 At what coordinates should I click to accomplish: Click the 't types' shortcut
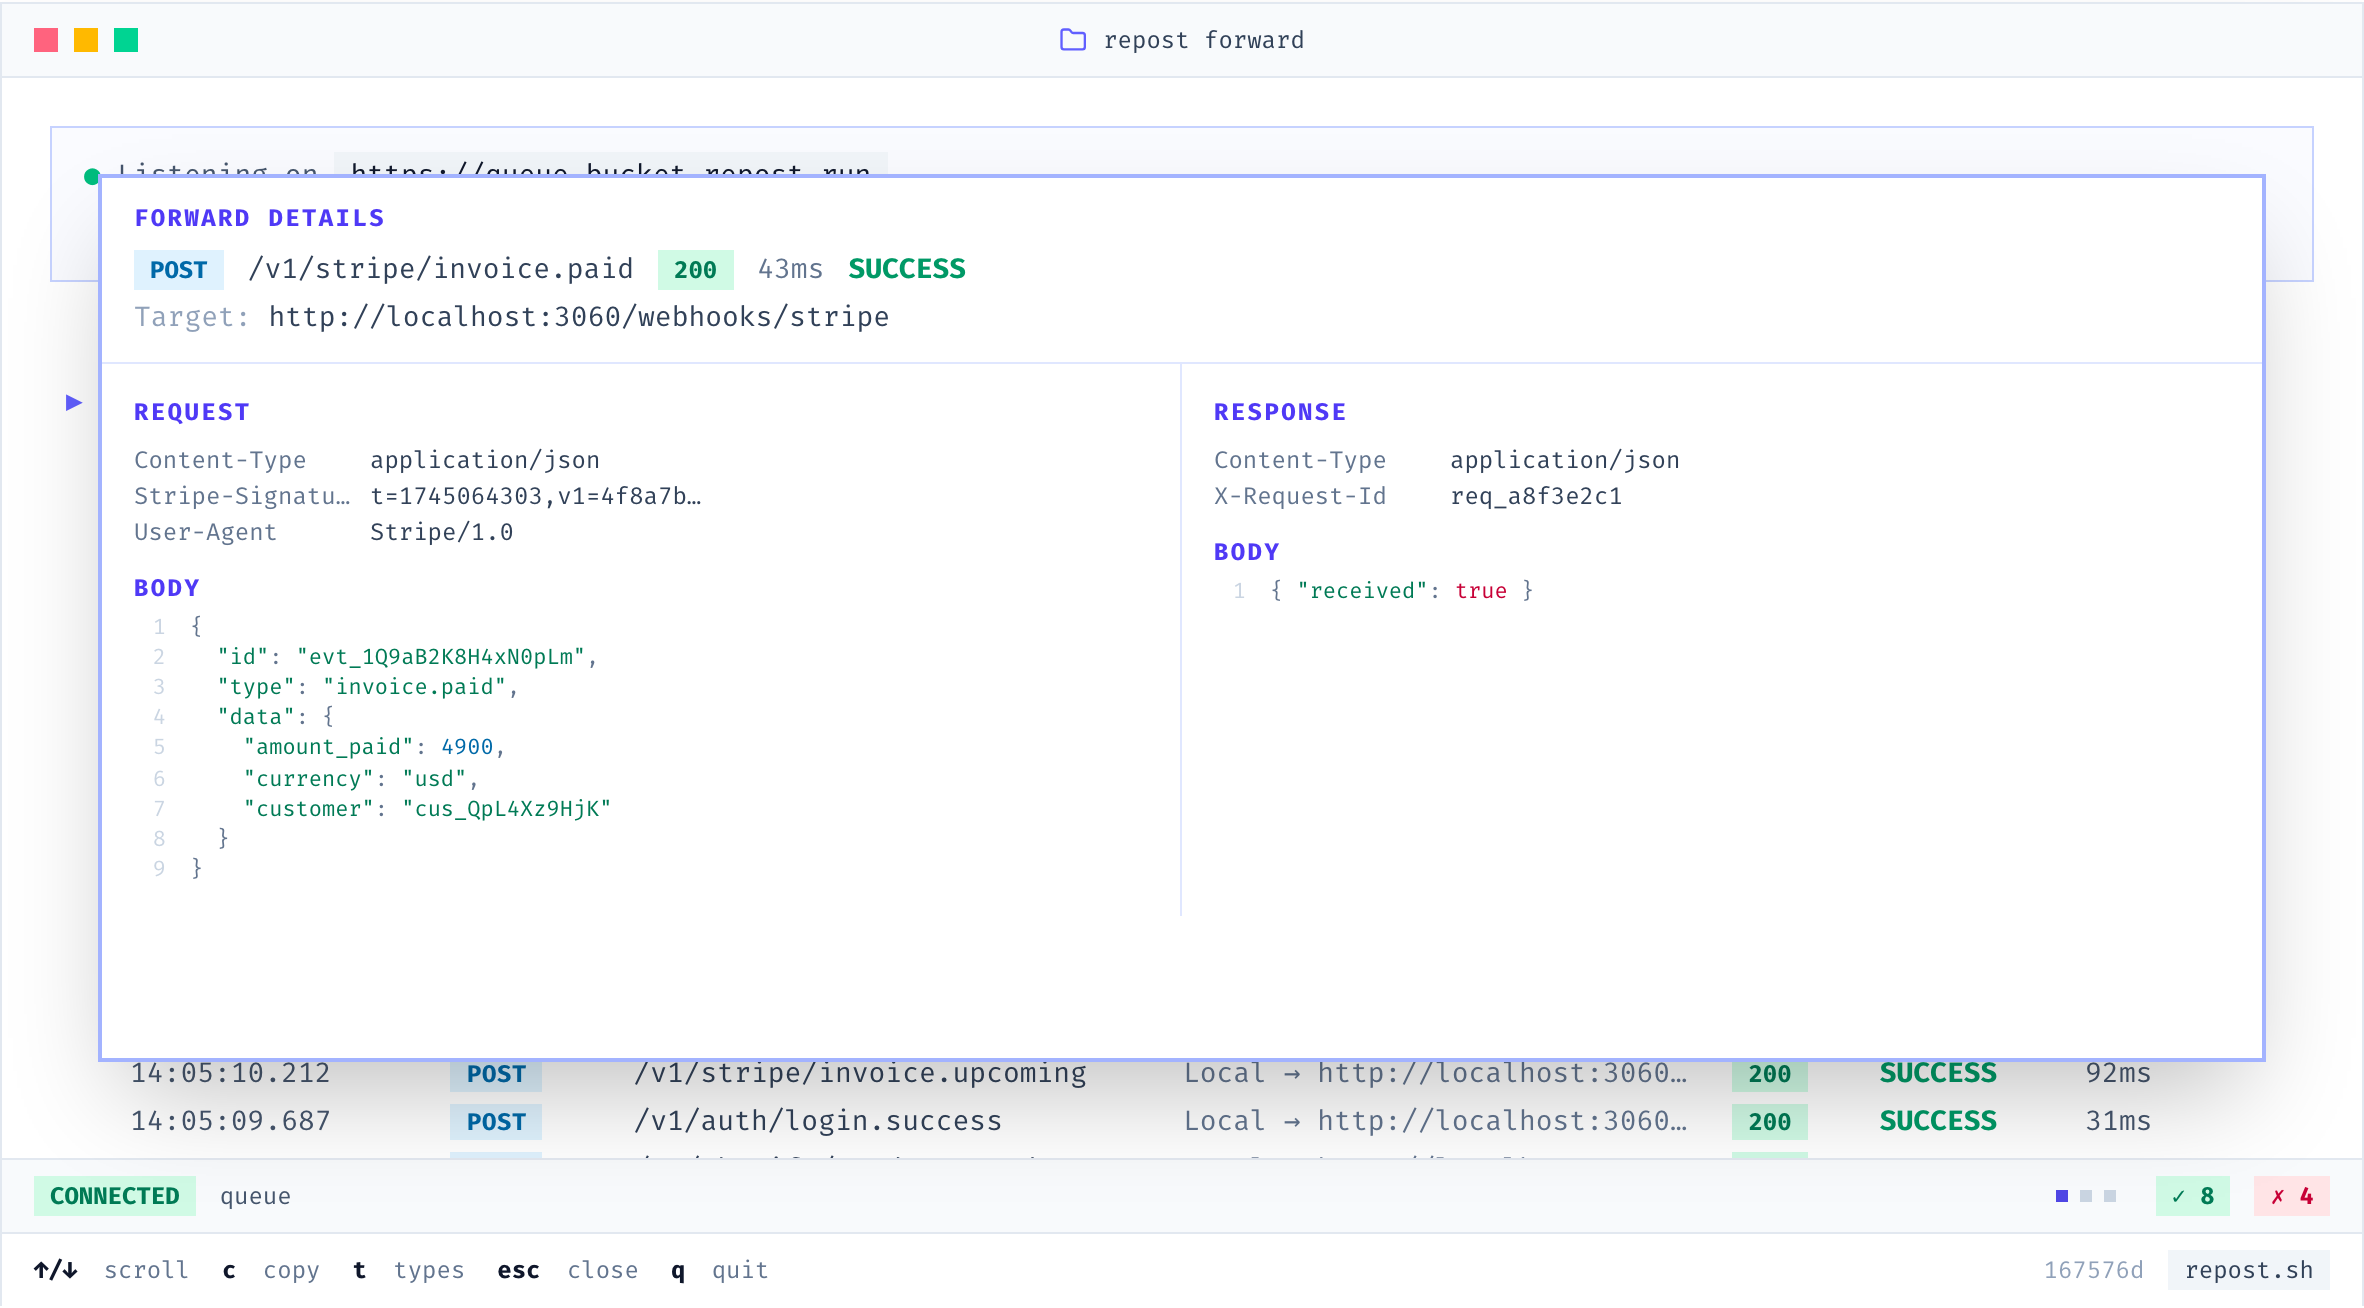click(409, 1270)
